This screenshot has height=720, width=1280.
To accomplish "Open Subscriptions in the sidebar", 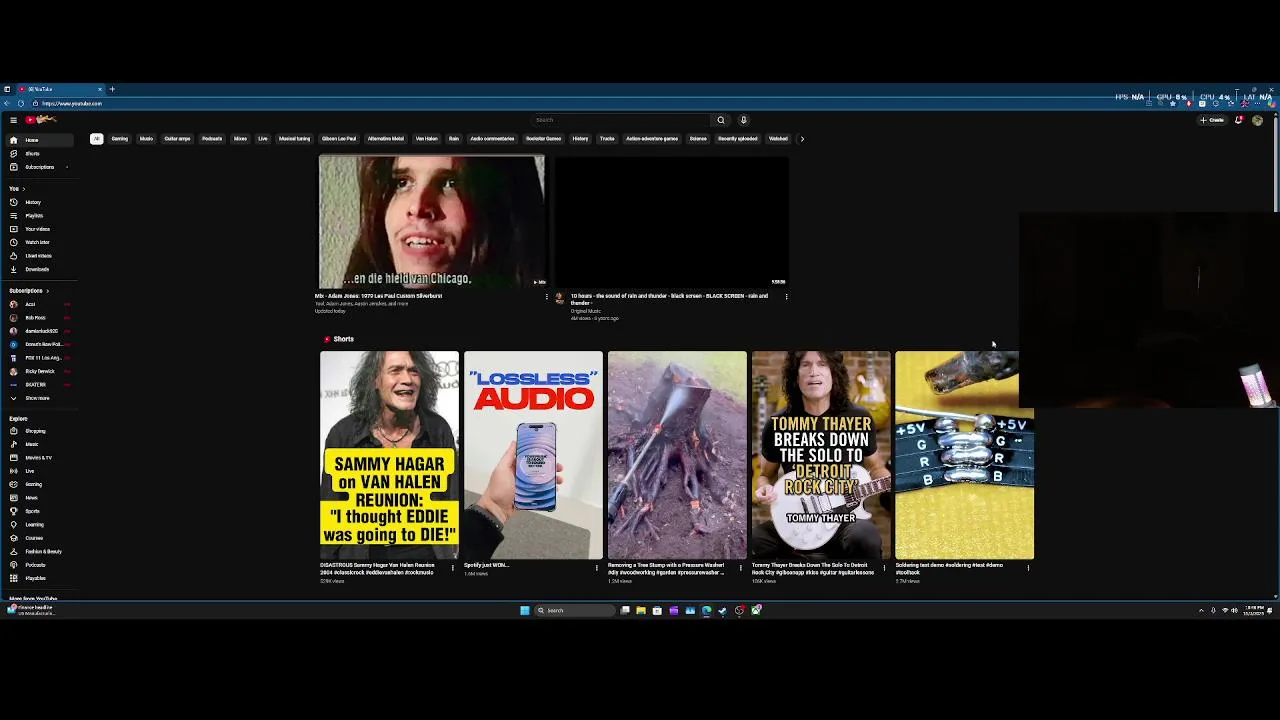I will coord(40,167).
